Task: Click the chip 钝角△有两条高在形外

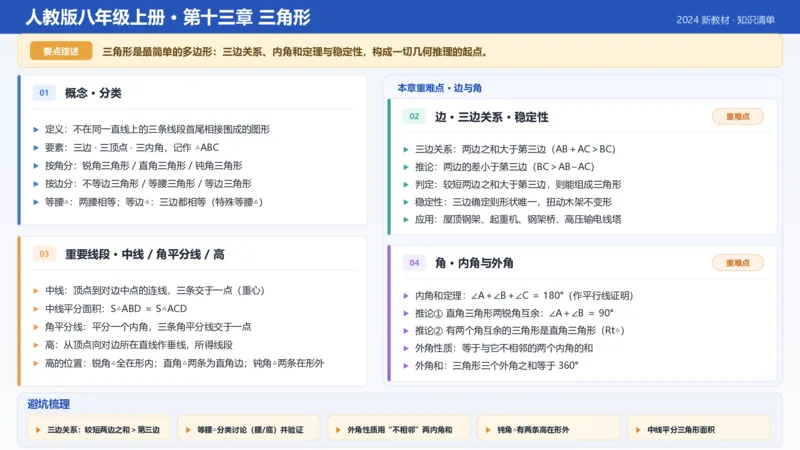Action: (x=548, y=430)
